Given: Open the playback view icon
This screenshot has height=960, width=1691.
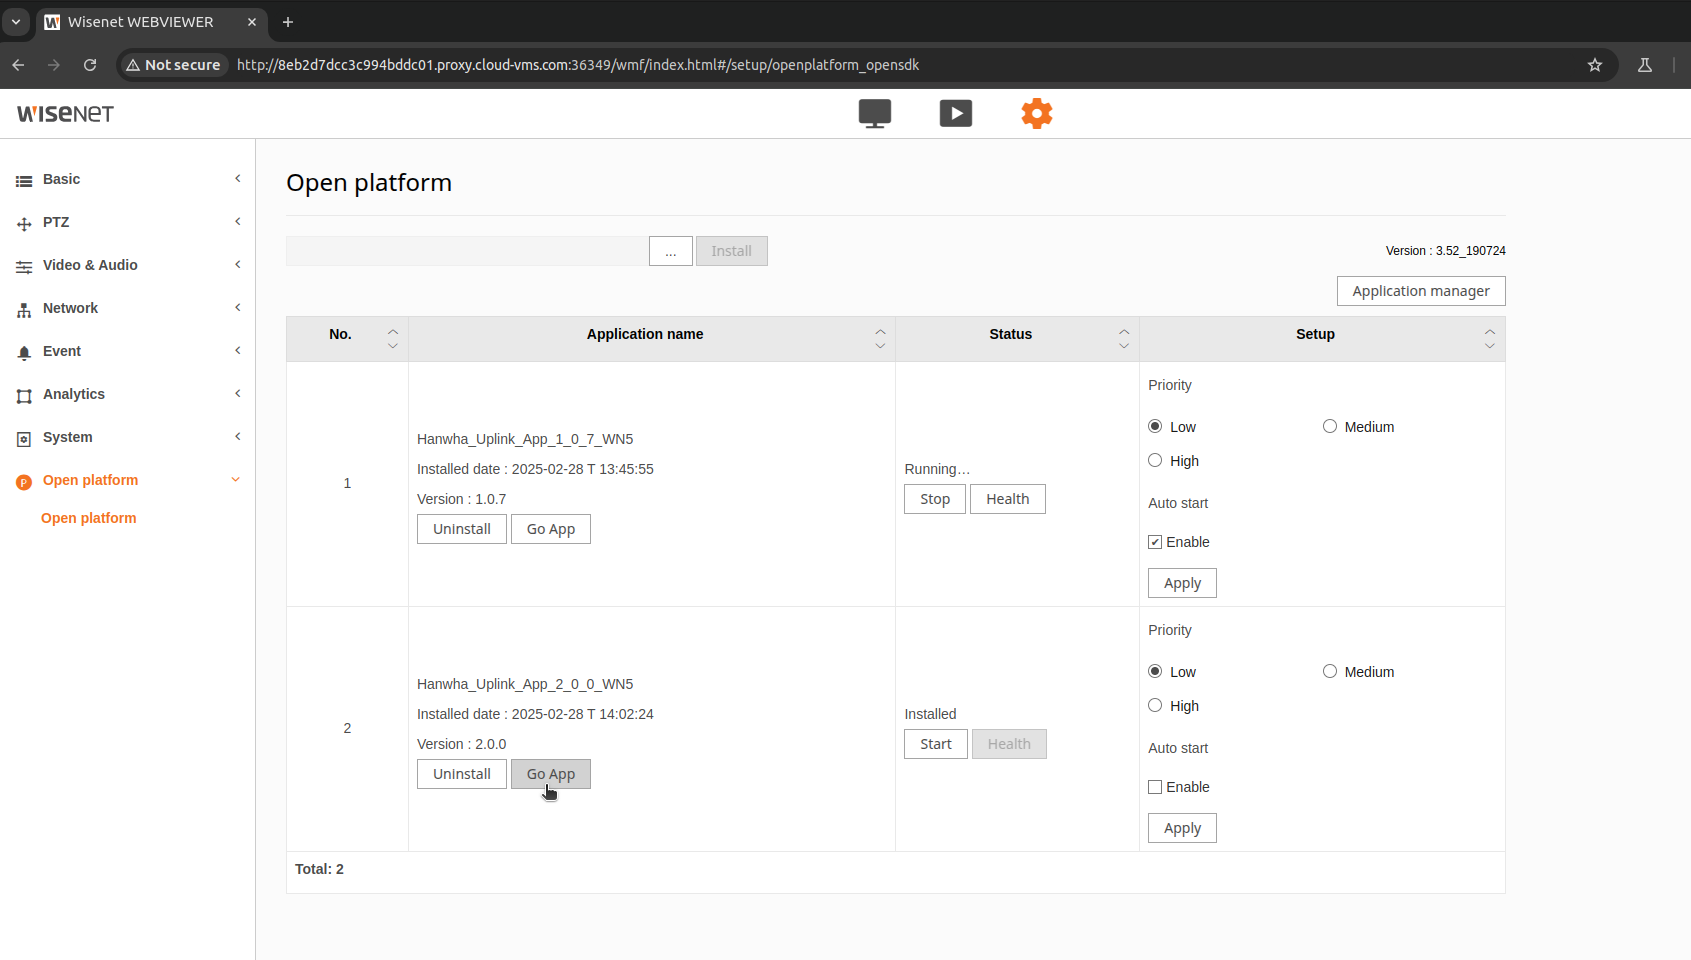Looking at the screenshot, I should coord(955,113).
